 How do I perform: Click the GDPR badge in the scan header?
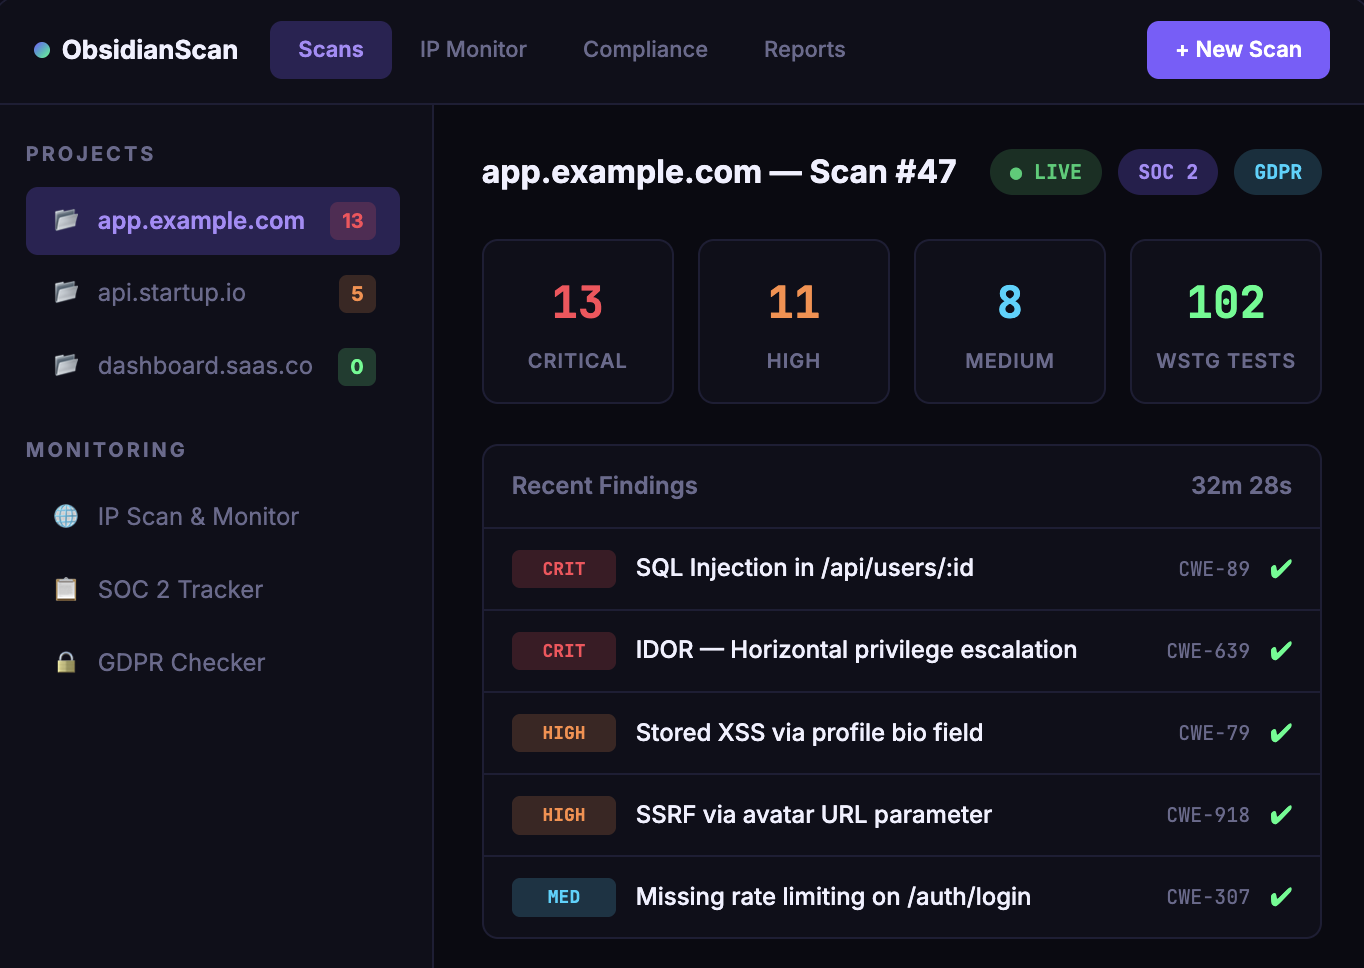[1278, 172]
